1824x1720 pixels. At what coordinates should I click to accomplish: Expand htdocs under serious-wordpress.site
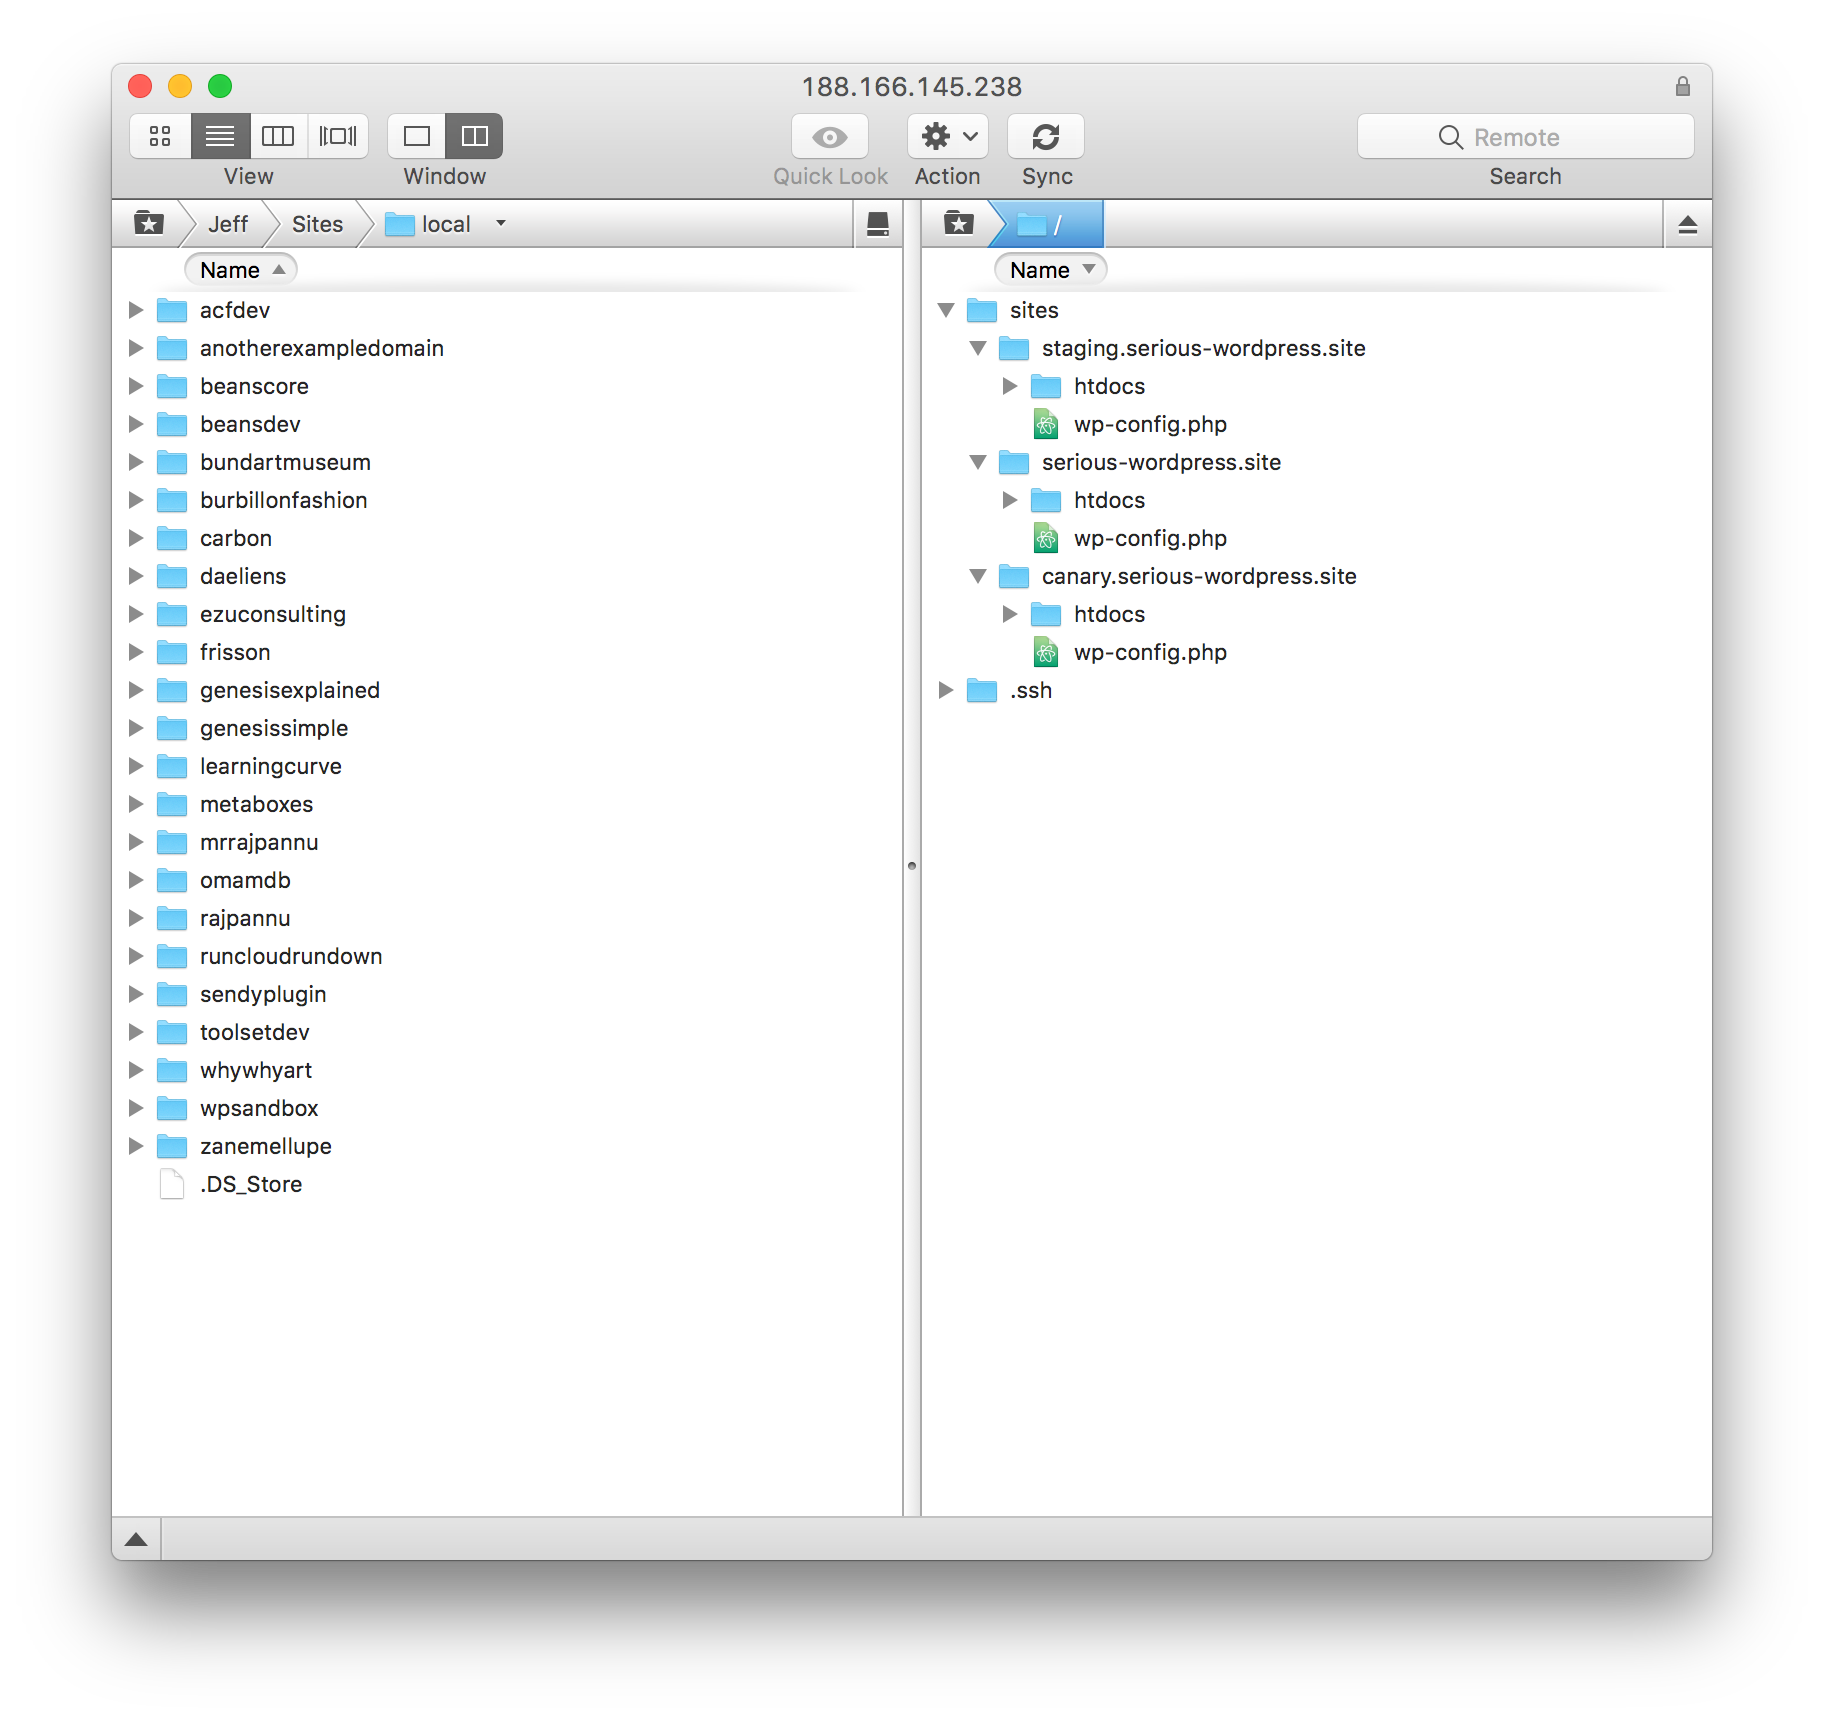pyautogui.click(x=1010, y=500)
